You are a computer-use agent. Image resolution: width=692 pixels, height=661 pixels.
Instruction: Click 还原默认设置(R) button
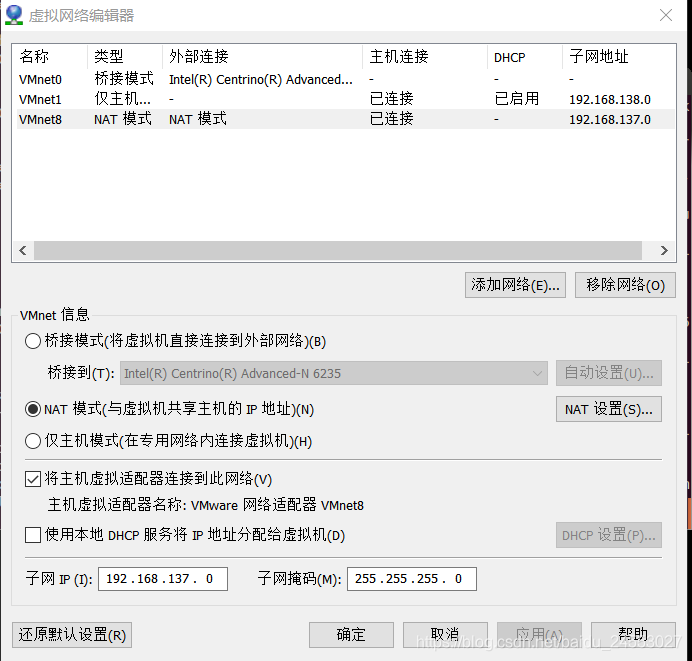(x=72, y=635)
